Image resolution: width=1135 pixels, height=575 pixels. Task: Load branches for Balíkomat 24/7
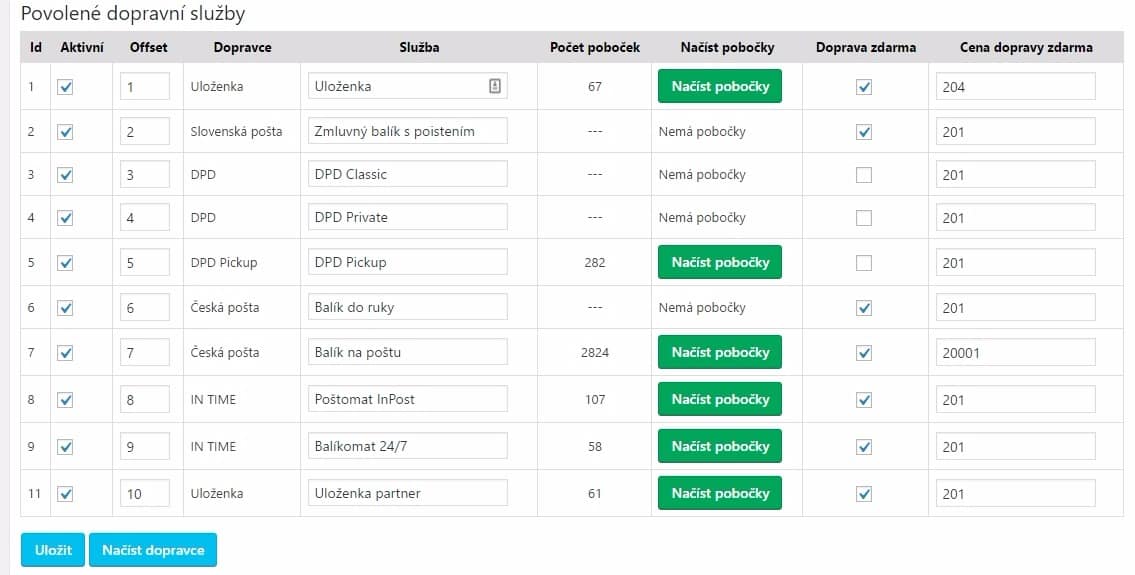point(720,446)
